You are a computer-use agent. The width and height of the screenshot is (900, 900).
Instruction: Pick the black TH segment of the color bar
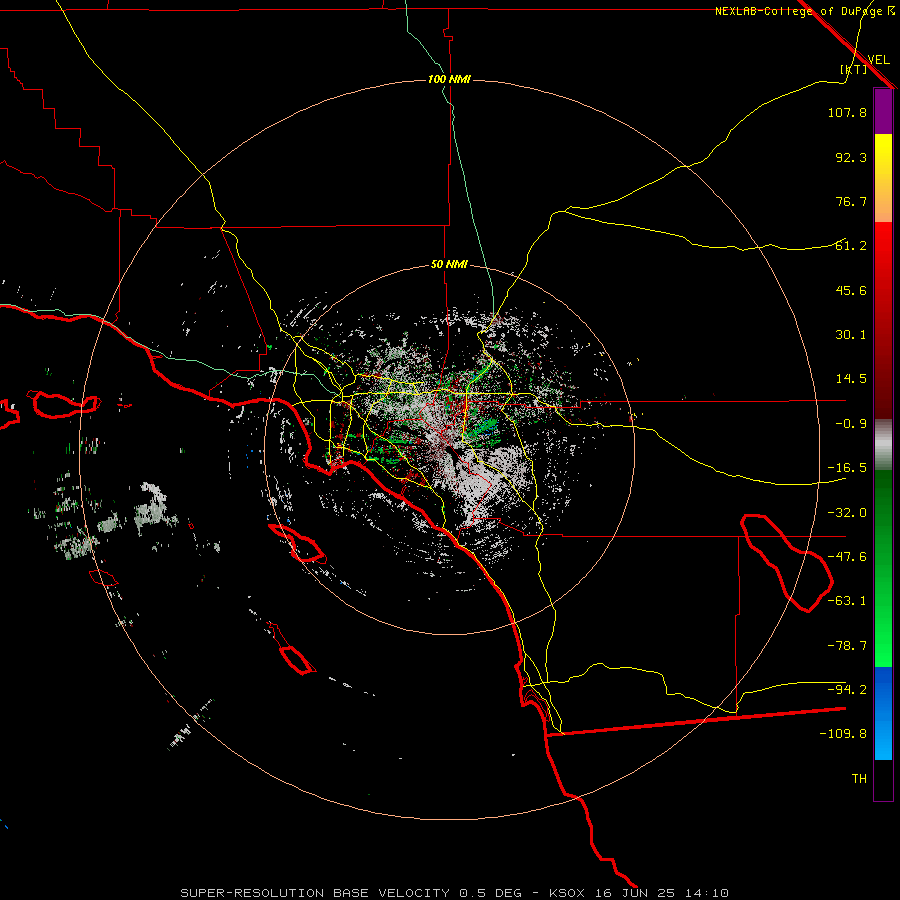tap(883, 779)
